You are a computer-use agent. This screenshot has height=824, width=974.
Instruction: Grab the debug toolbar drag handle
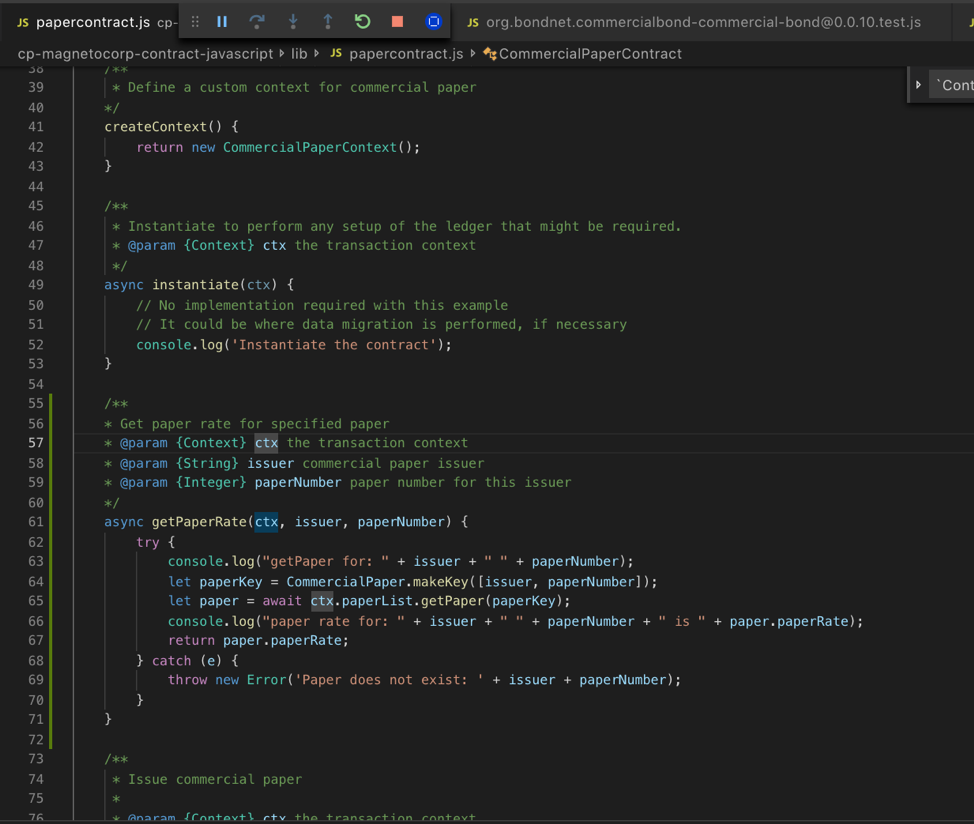[195, 21]
